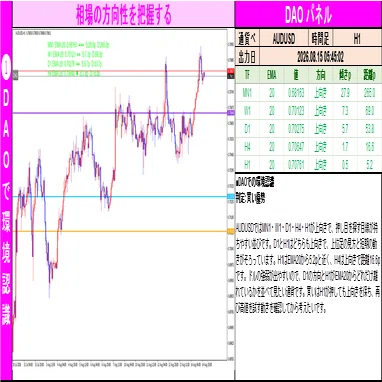Click the H1 EMA value 0.70761
The height and width of the screenshot is (382, 382).
[x=296, y=164]
